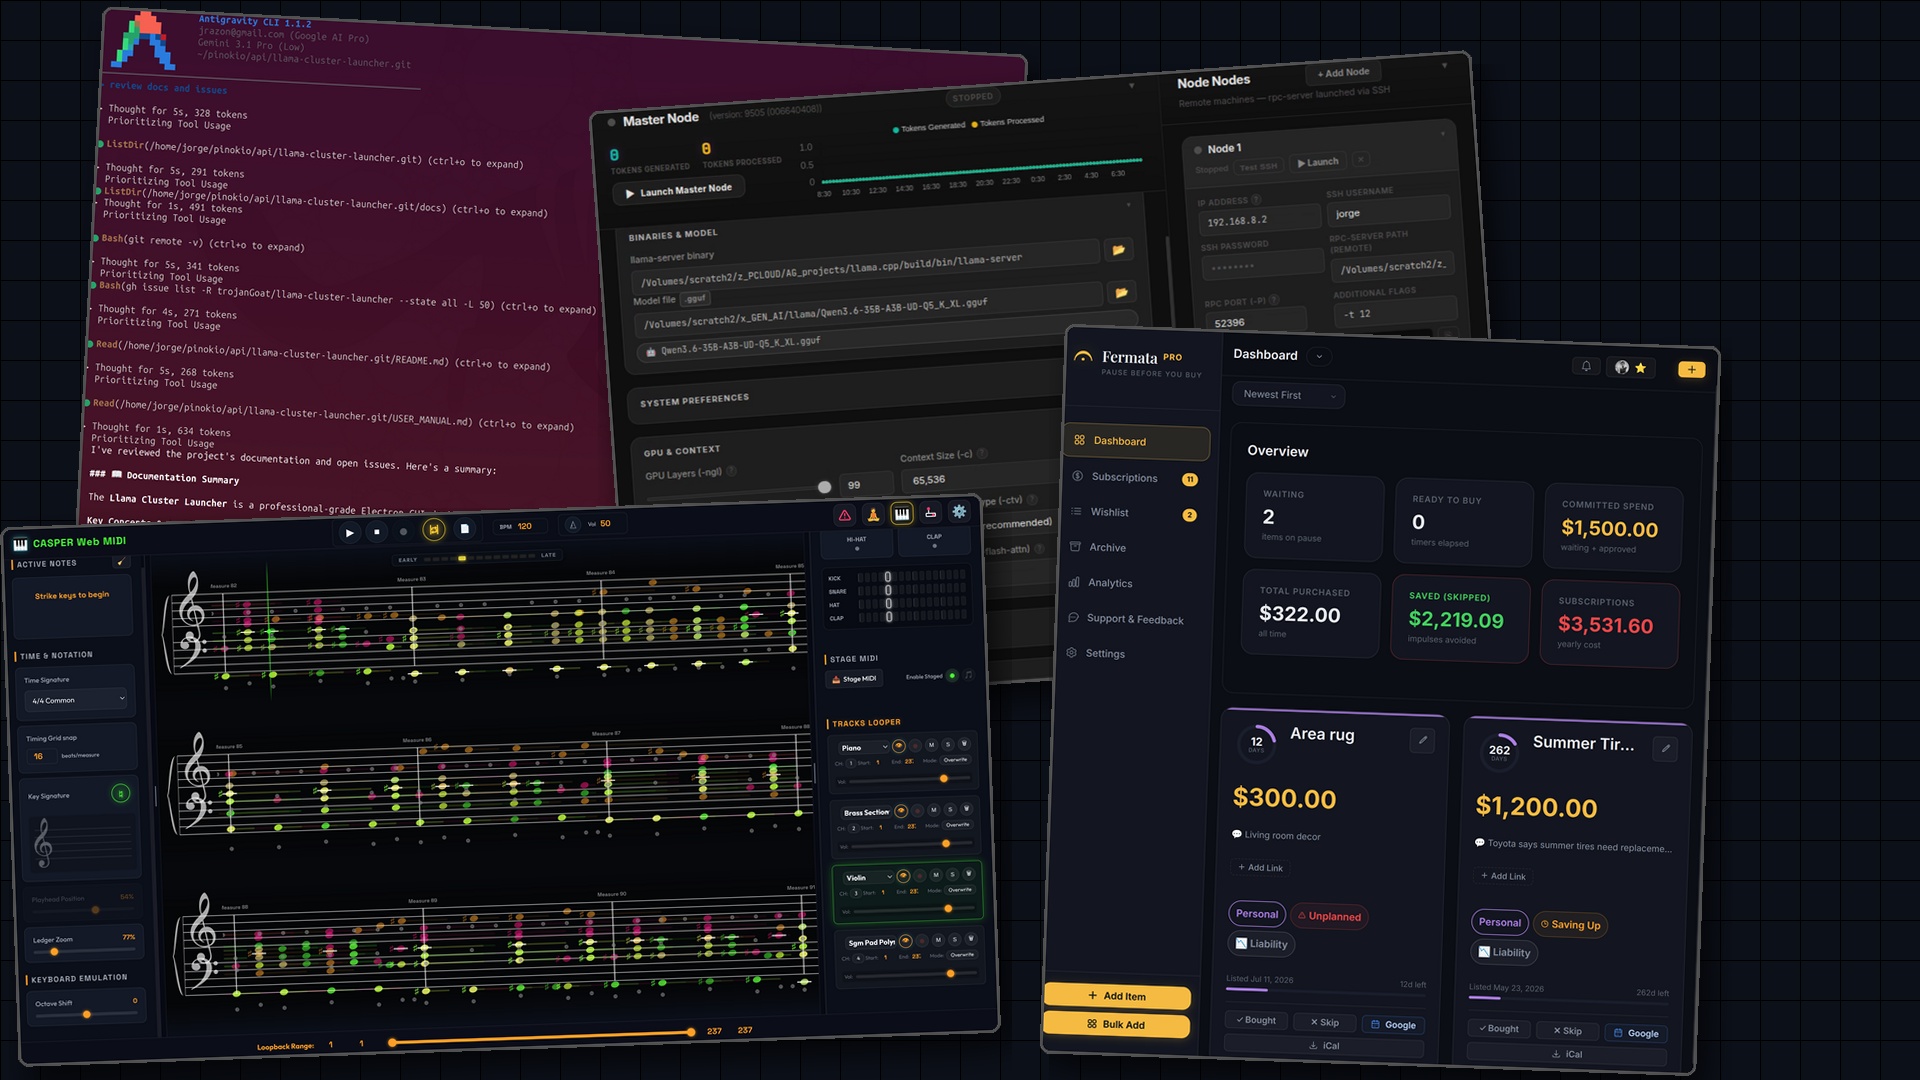
Task: Edit the Summer Tires card with pencil icon
Action: click(x=1665, y=748)
